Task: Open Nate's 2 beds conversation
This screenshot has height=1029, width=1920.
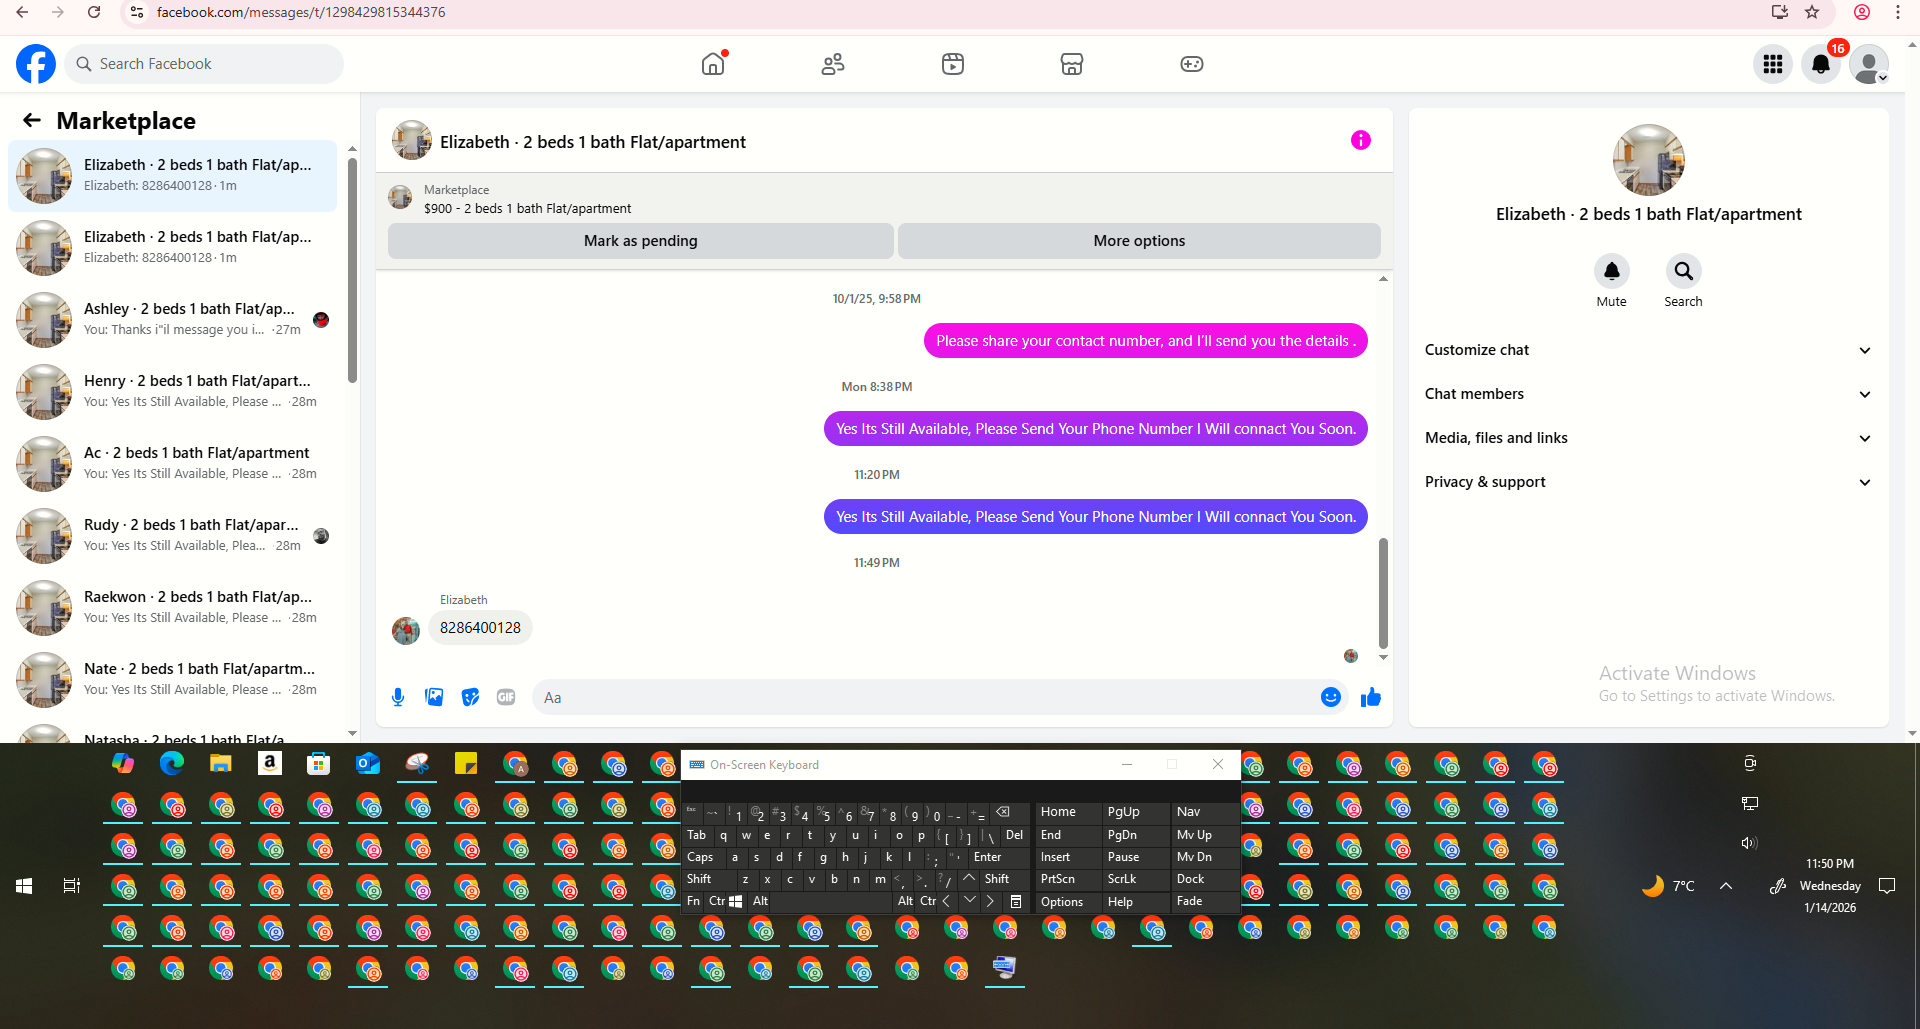Action: click(x=172, y=680)
